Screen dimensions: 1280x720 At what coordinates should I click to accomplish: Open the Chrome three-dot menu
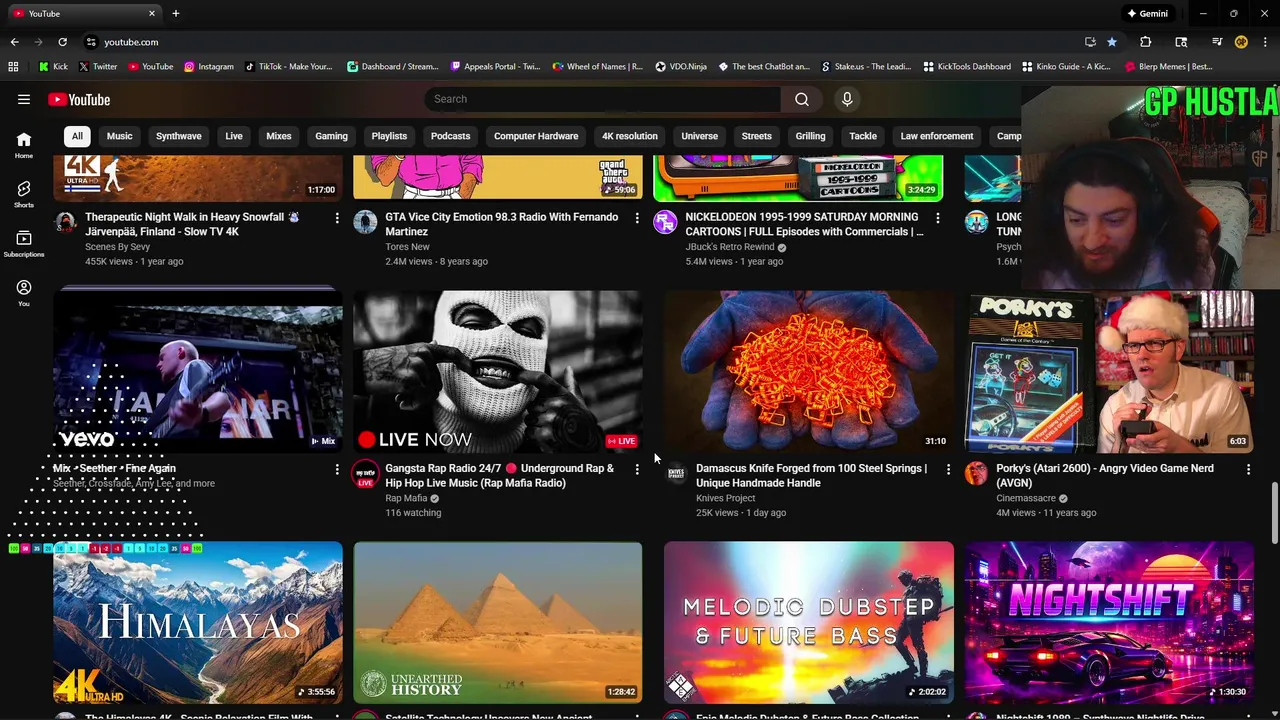click(x=1266, y=42)
